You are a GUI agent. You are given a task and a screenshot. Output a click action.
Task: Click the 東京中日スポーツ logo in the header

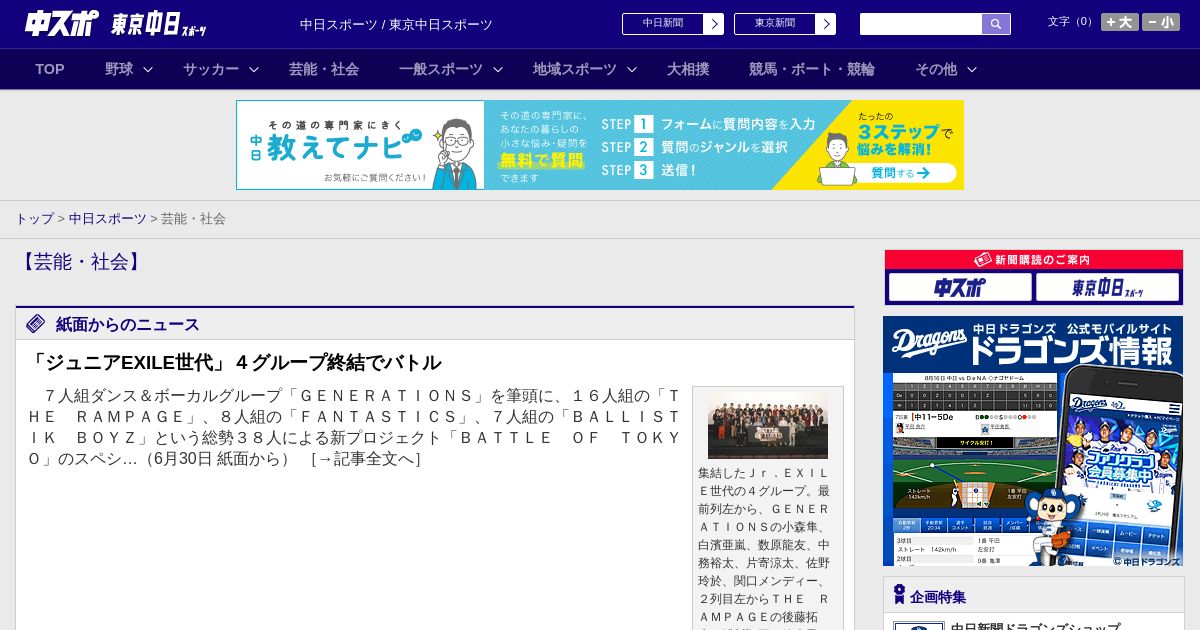(159, 24)
